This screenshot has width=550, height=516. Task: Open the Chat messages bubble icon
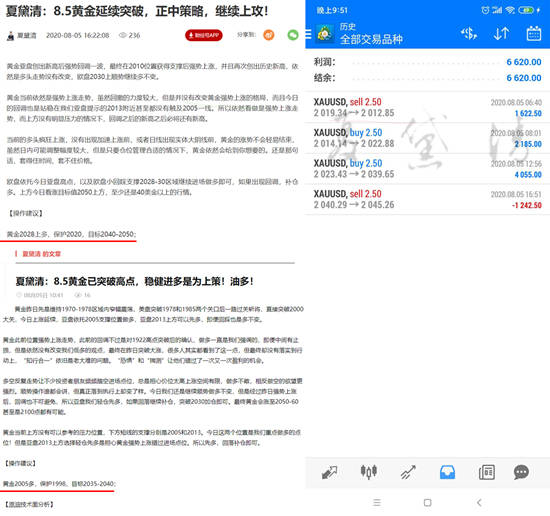coord(521,472)
